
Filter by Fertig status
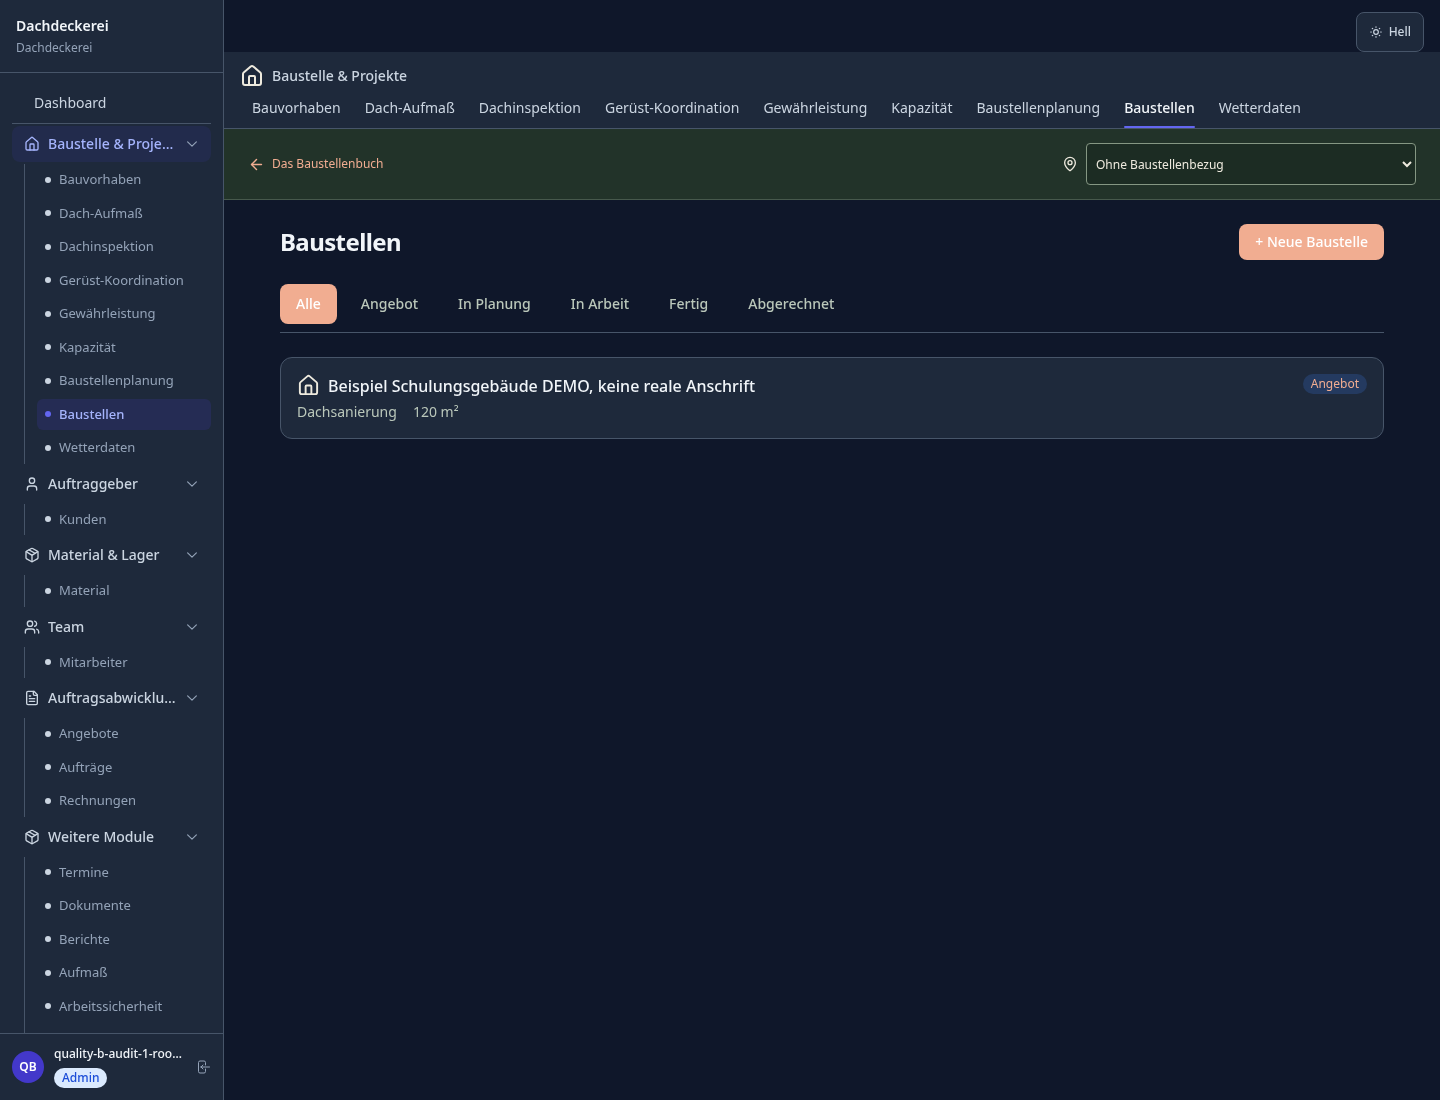tap(688, 304)
